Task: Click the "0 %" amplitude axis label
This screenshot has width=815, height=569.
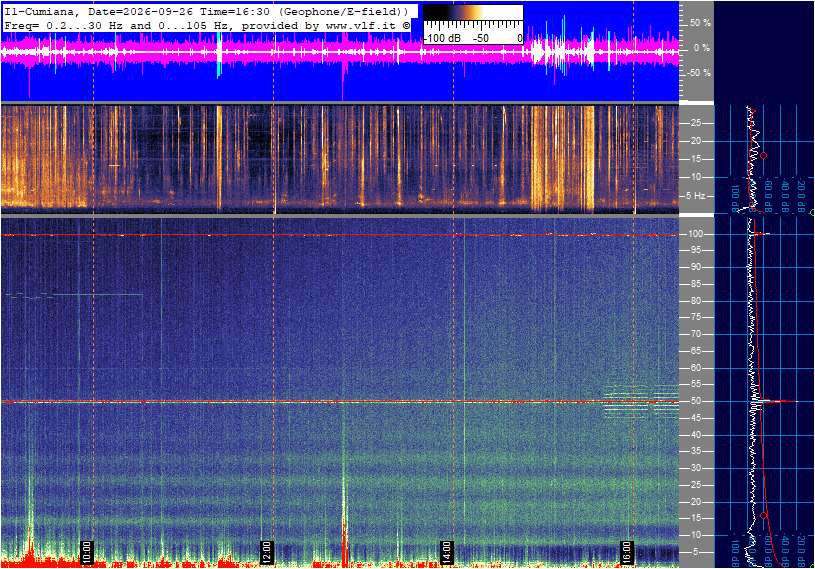Action: click(x=702, y=48)
